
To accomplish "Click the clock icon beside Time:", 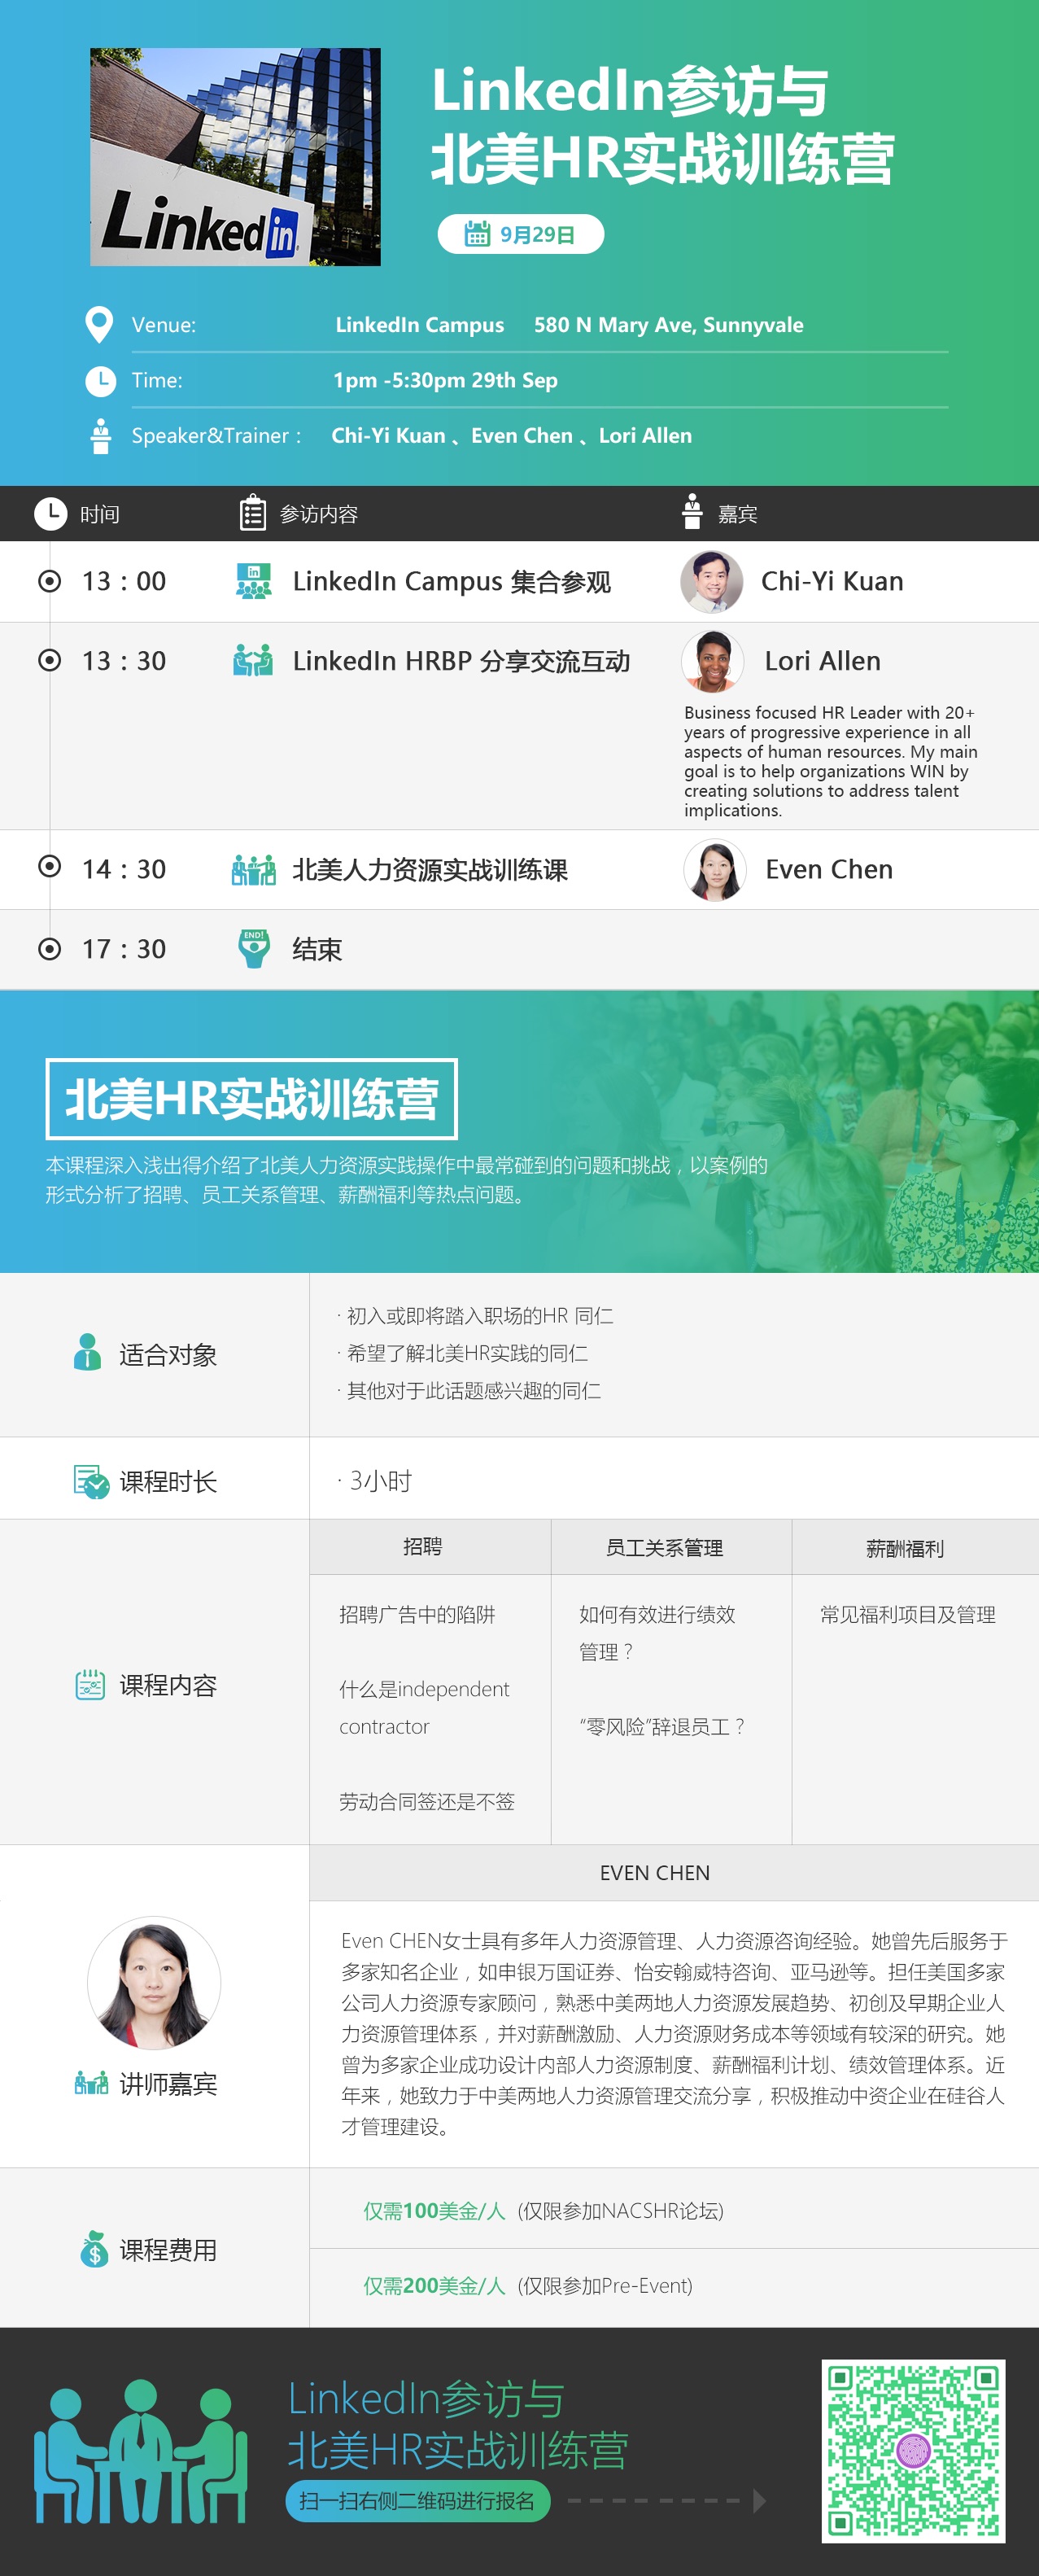I will point(100,381).
